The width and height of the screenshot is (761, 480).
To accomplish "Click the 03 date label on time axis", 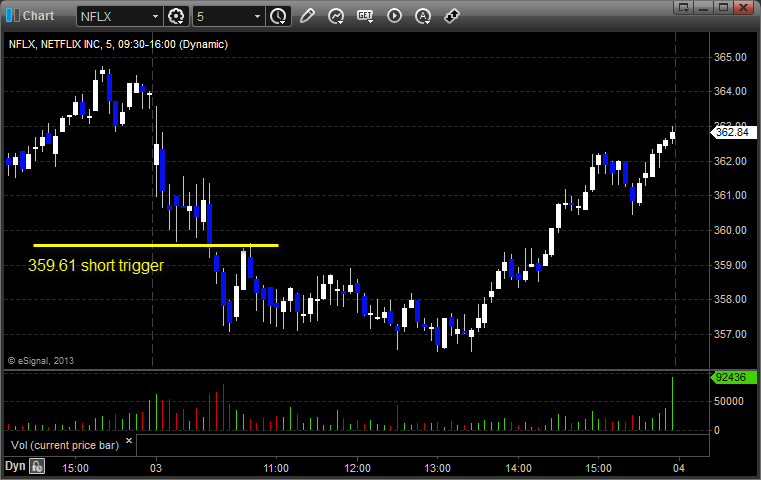I will (156, 468).
